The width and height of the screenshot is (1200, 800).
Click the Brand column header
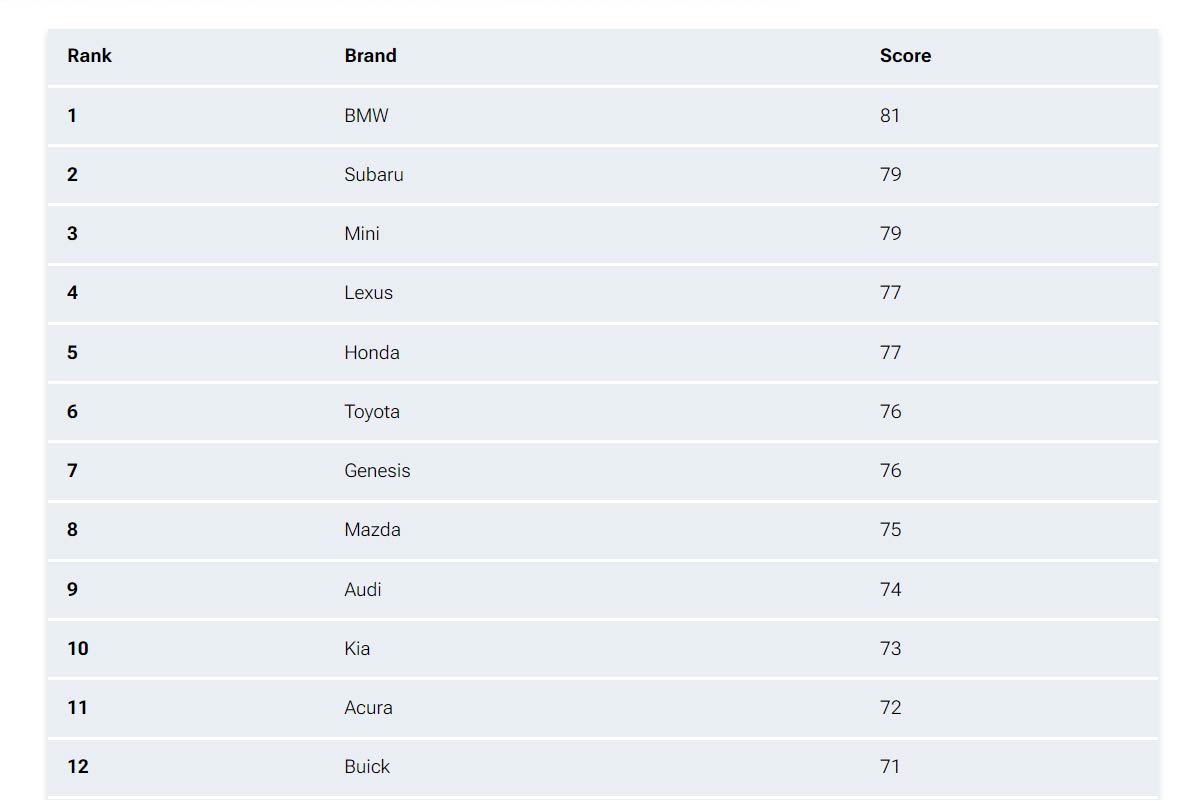coord(370,56)
